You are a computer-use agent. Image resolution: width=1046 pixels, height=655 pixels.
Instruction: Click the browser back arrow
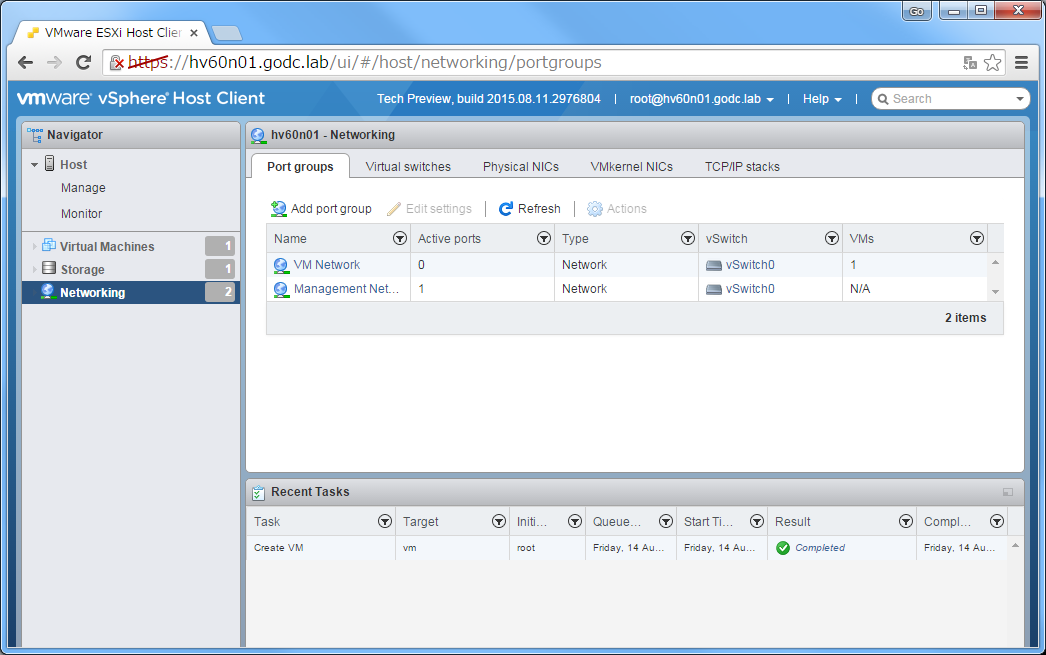[25, 63]
